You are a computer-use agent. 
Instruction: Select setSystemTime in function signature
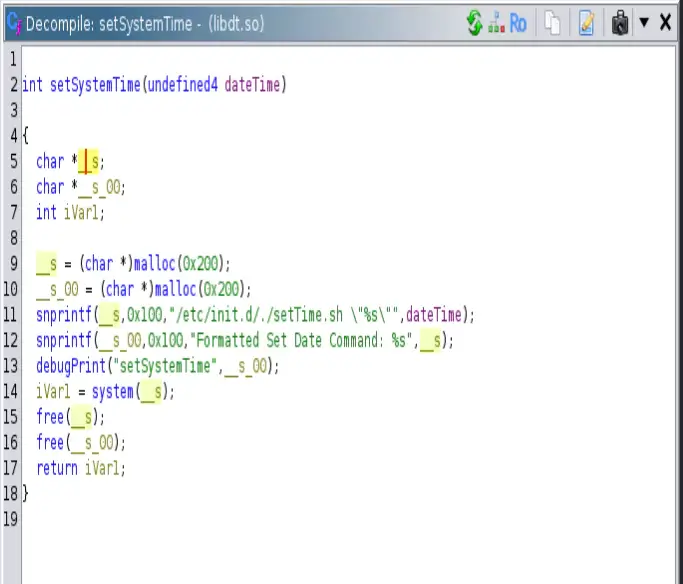(95, 84)
